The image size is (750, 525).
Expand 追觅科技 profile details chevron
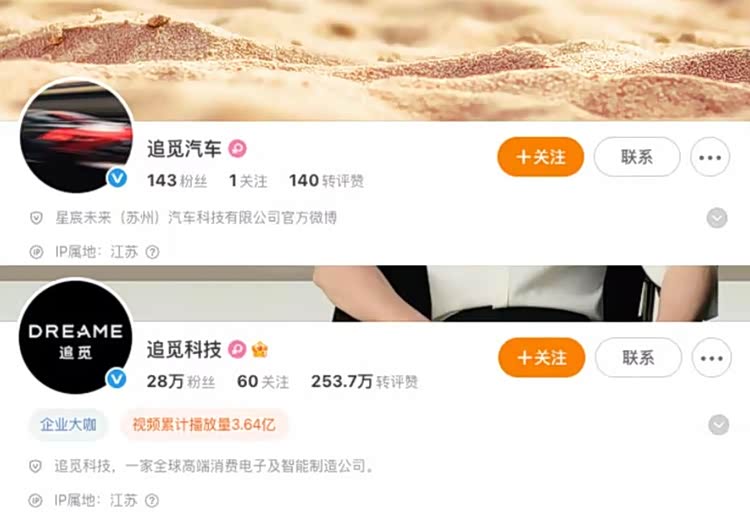pos(718,425)
